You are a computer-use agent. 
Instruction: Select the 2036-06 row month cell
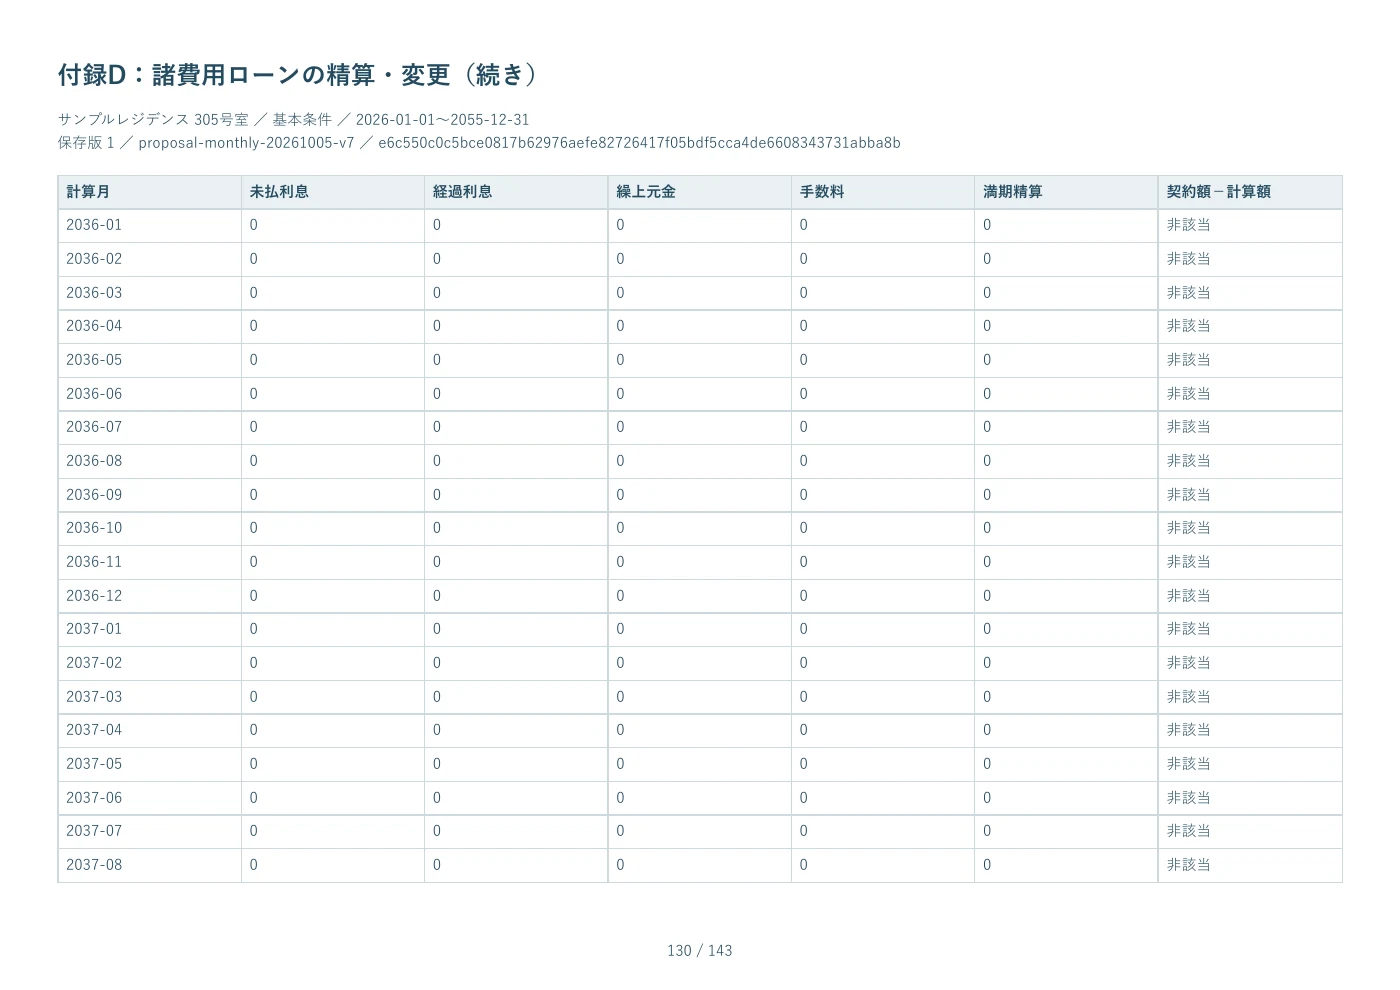(x=149, y=394)
